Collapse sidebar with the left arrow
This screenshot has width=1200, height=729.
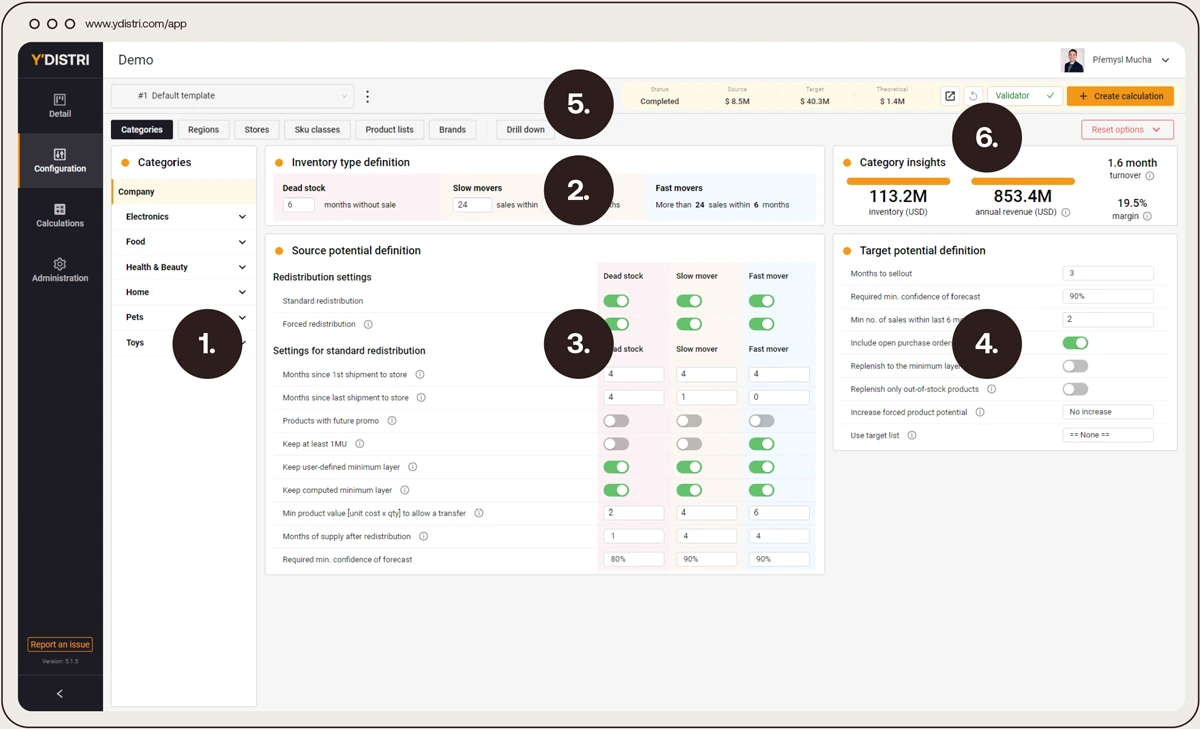[59, 693]
